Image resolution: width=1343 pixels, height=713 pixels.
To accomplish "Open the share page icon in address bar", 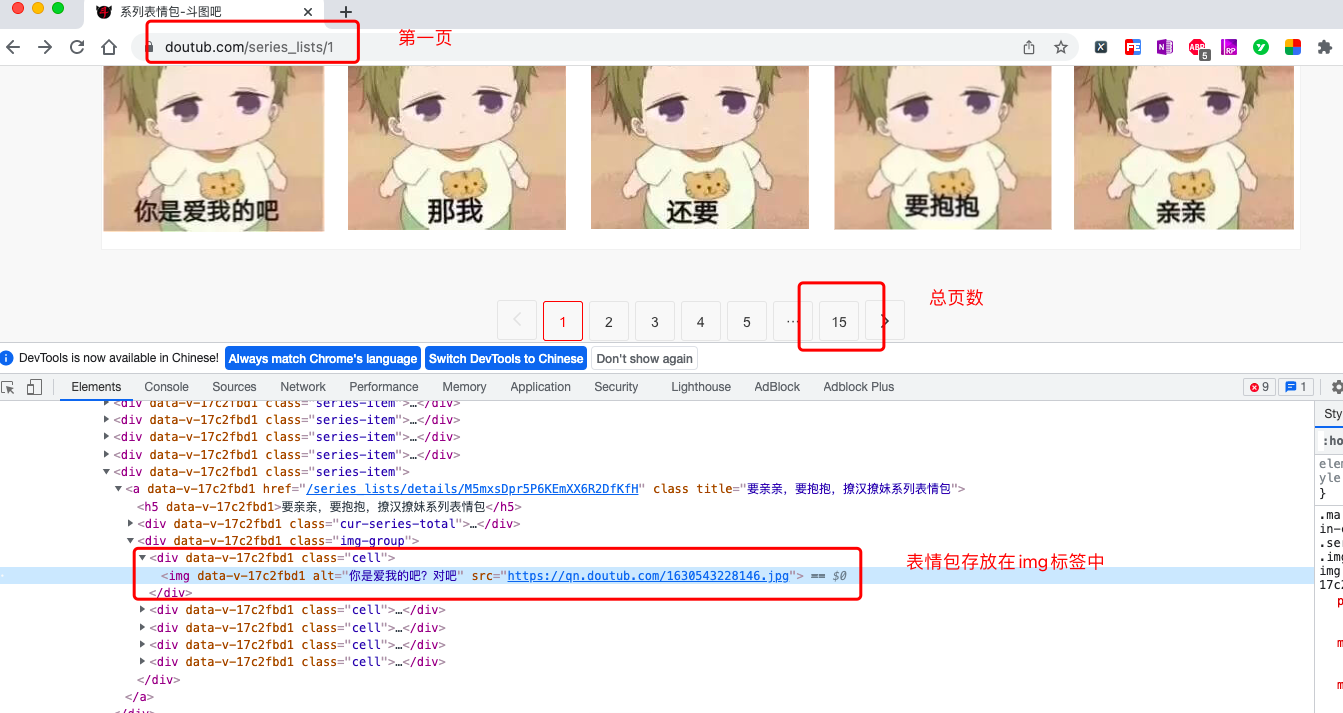I will tap(1029, 47).
